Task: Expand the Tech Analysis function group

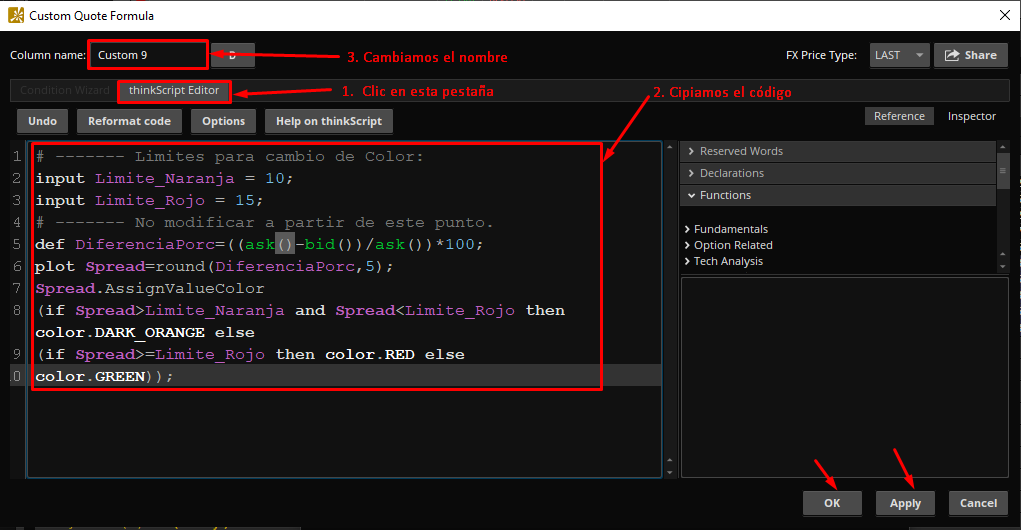Action: [x=723, y=261]
